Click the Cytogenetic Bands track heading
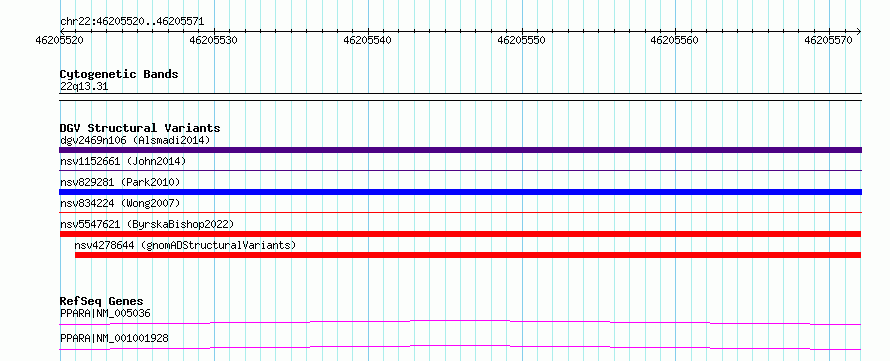 coord(119,74)
